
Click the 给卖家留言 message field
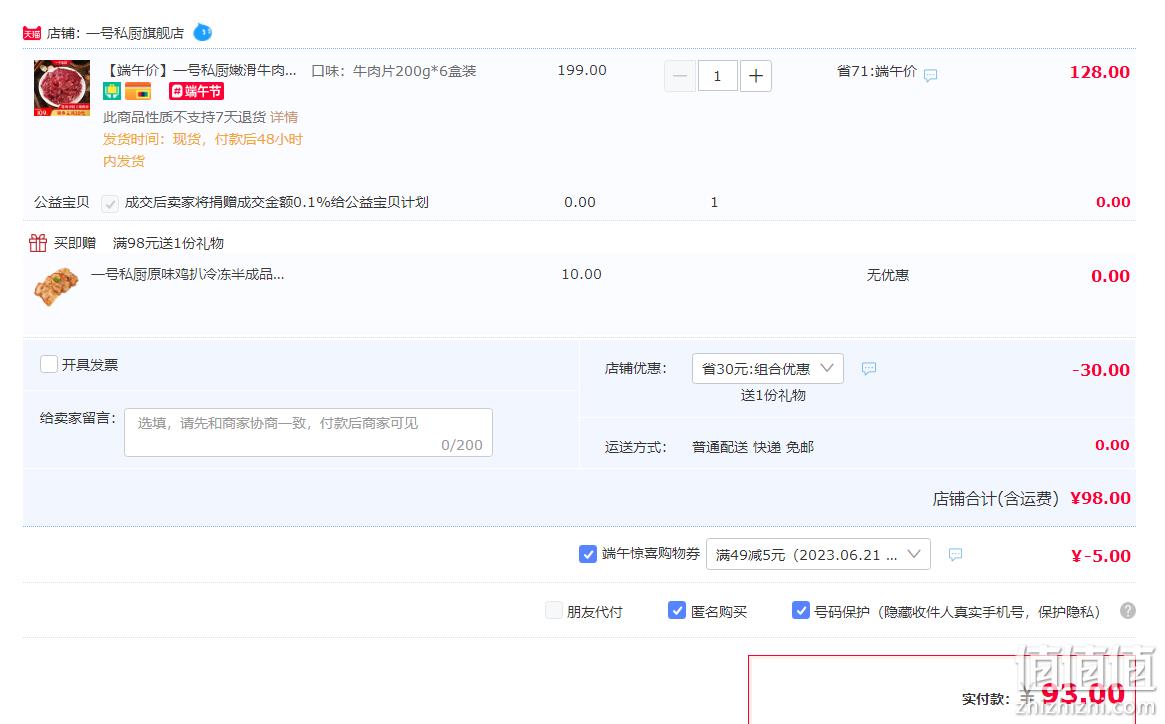click(x=308, y=433)
